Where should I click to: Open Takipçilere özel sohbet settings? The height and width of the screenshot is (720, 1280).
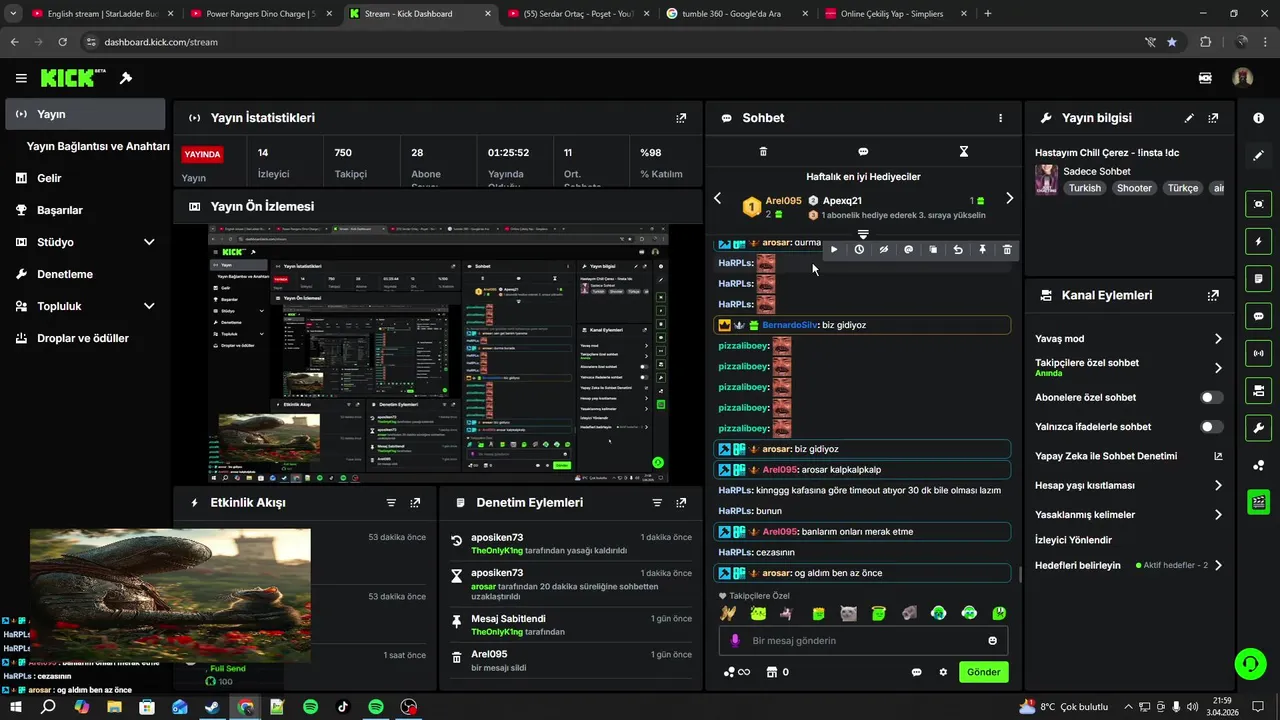(x=1218, y=368)
